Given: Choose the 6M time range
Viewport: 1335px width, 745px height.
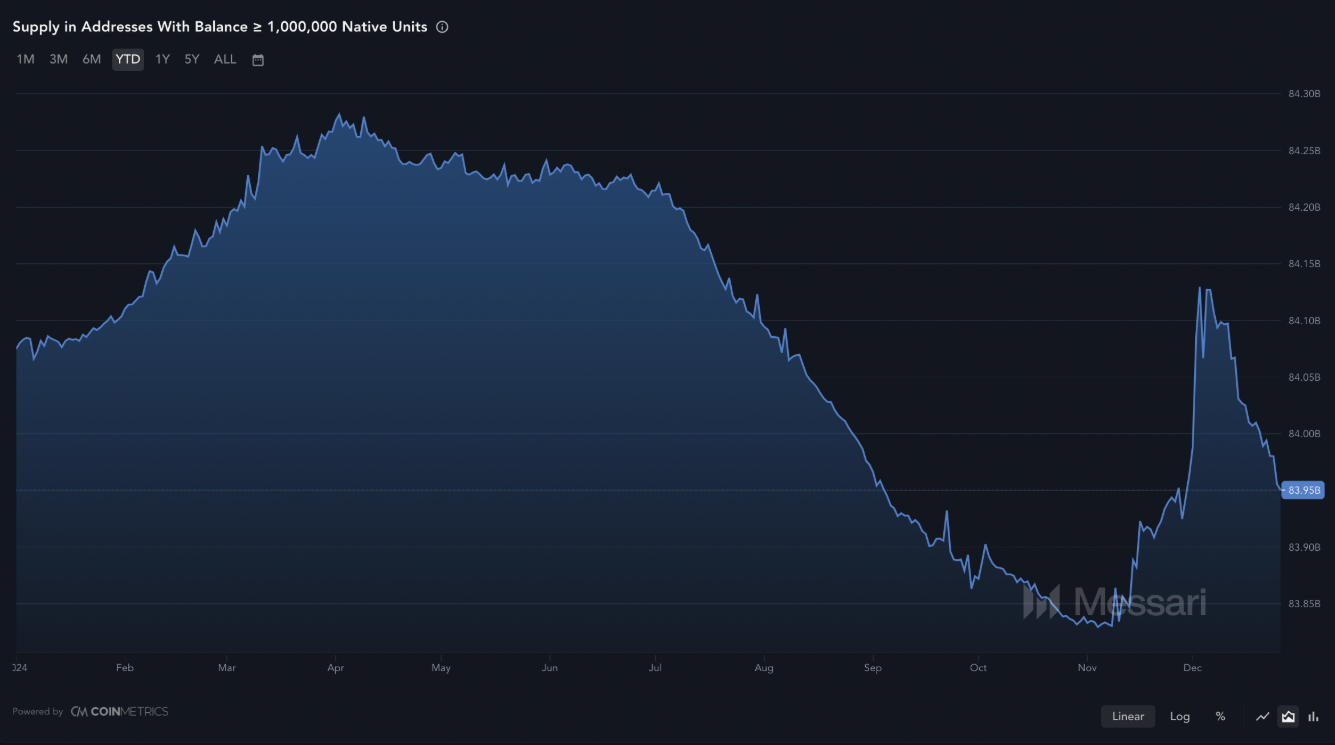Looking at the screenshot, I should pyautogui.click(x=92, y=59).
